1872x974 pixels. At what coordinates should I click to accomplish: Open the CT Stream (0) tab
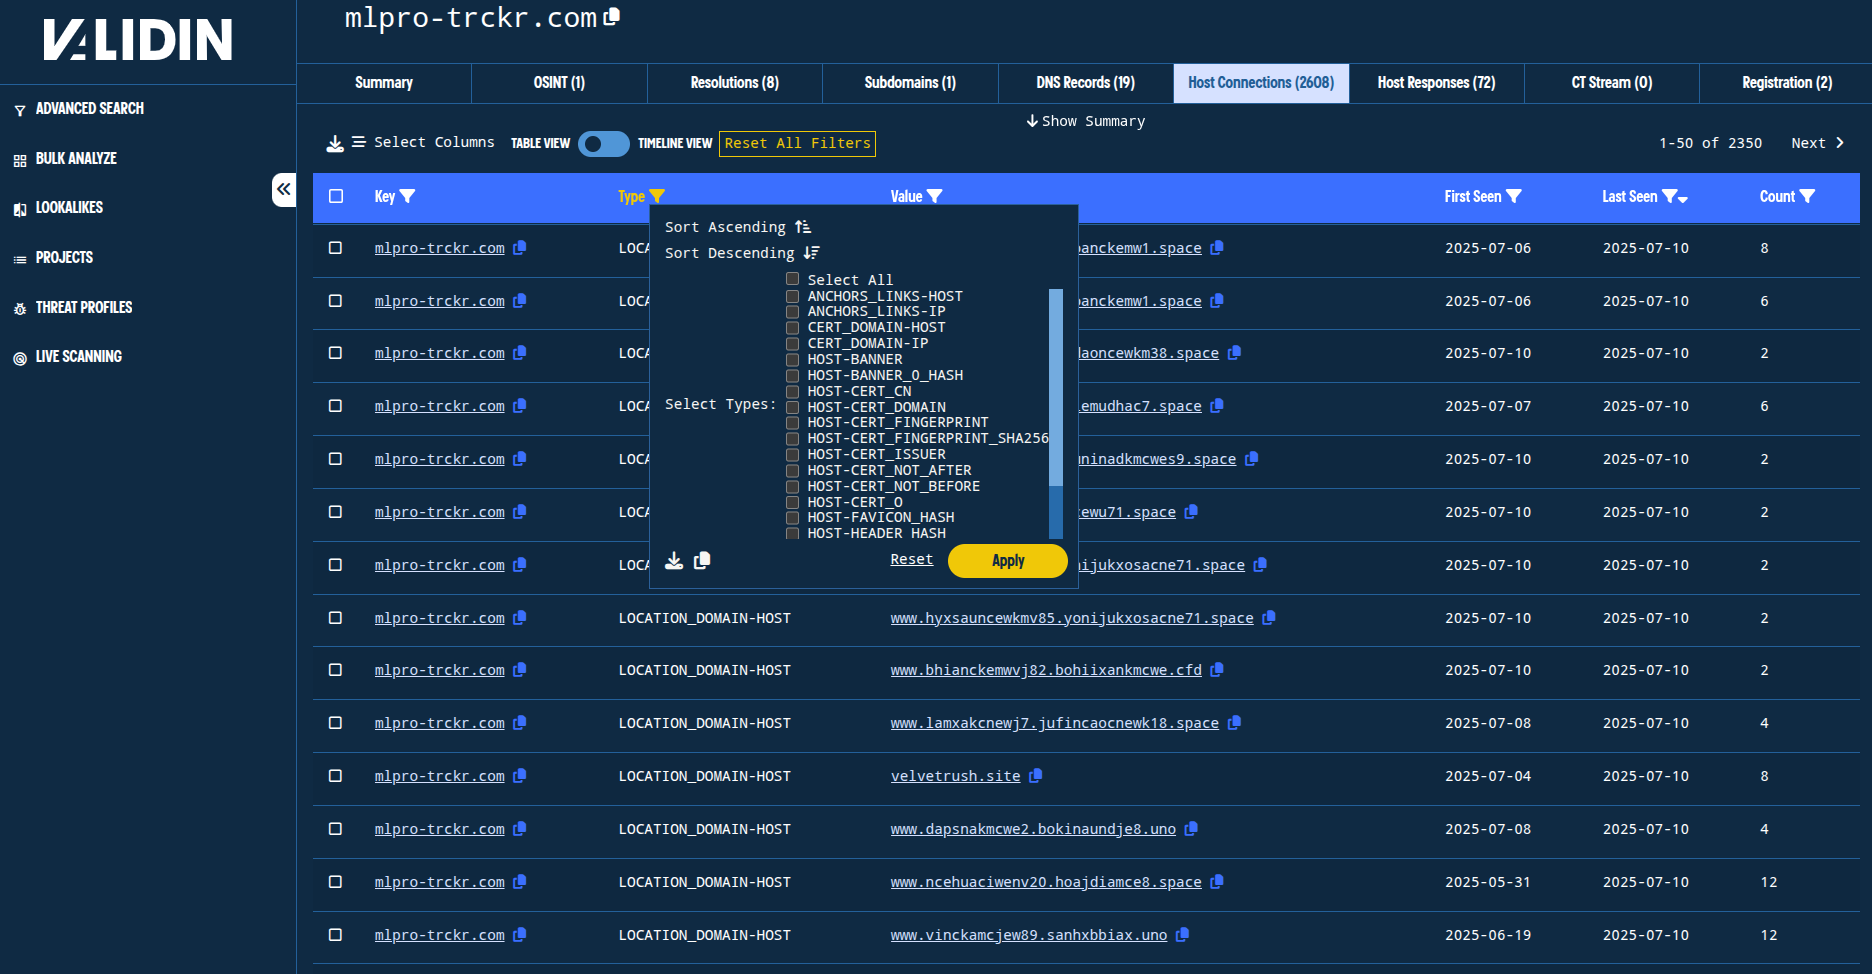click(x=1612, y=83)
